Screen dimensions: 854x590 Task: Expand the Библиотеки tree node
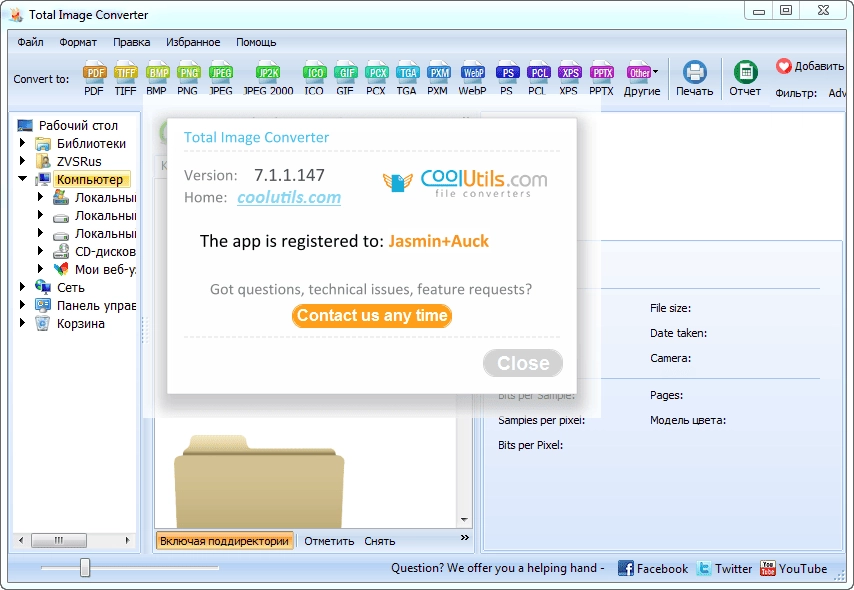click(x=22, y=143)
